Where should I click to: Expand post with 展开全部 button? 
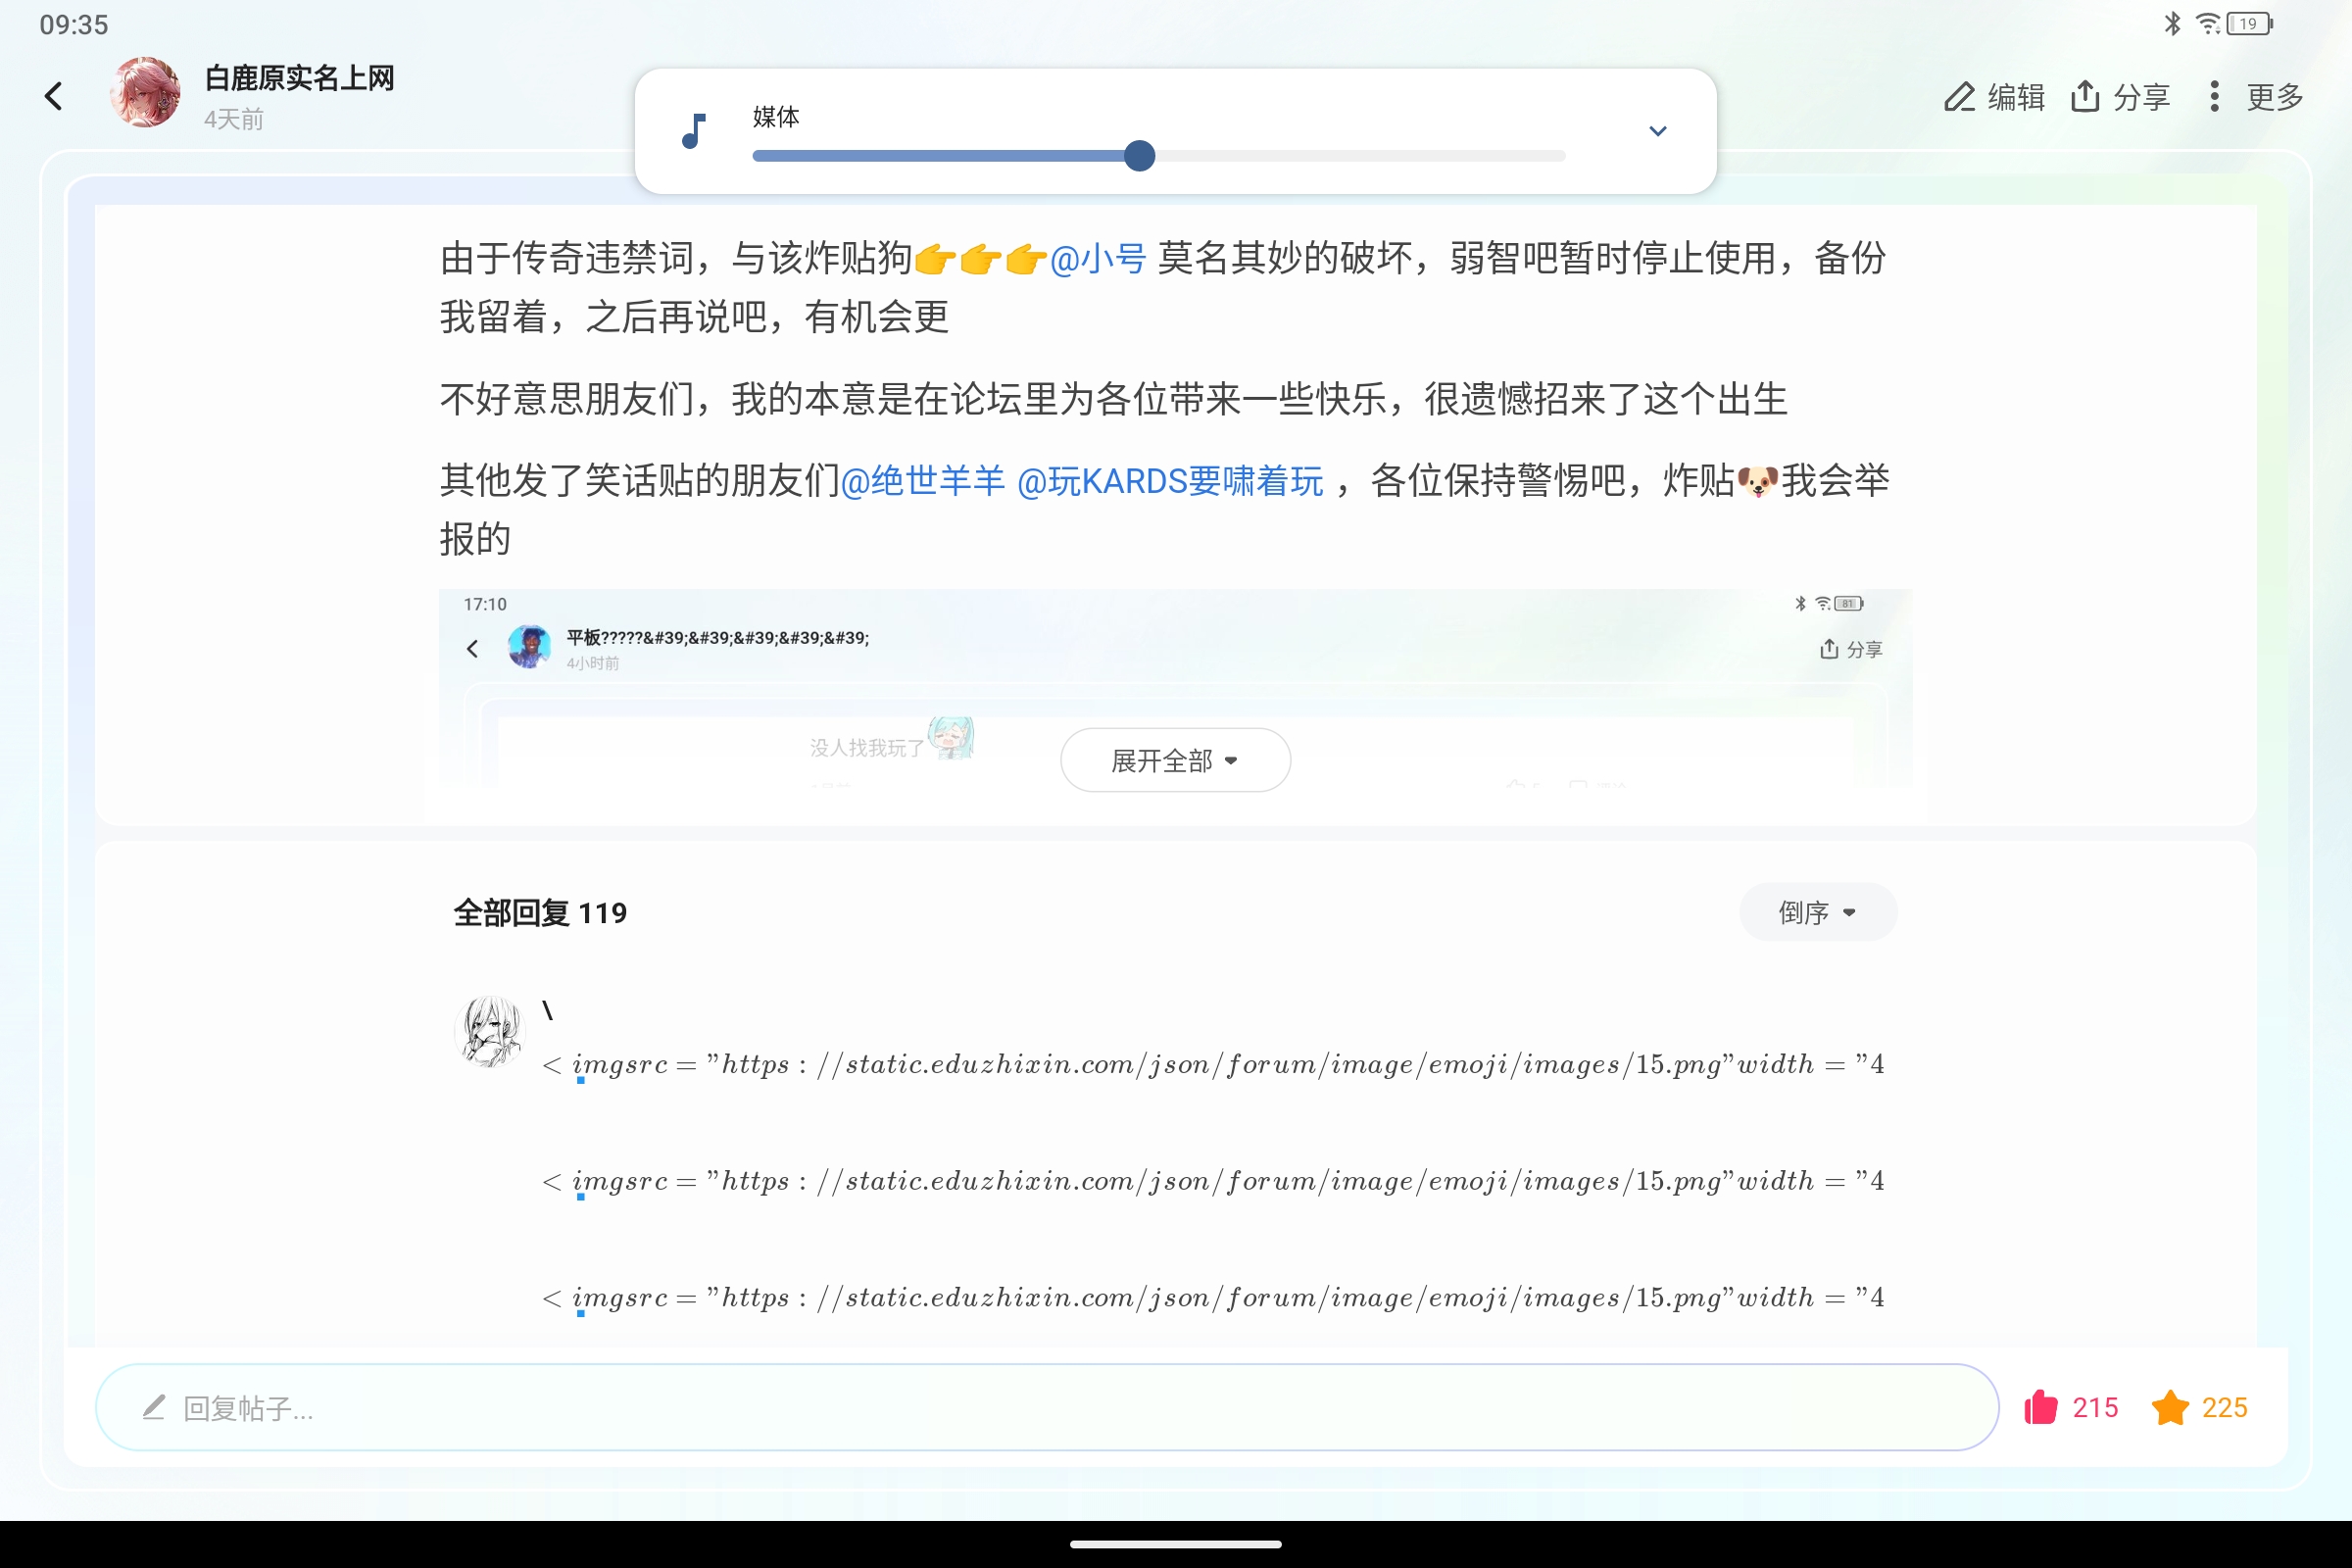[1175, 760]
